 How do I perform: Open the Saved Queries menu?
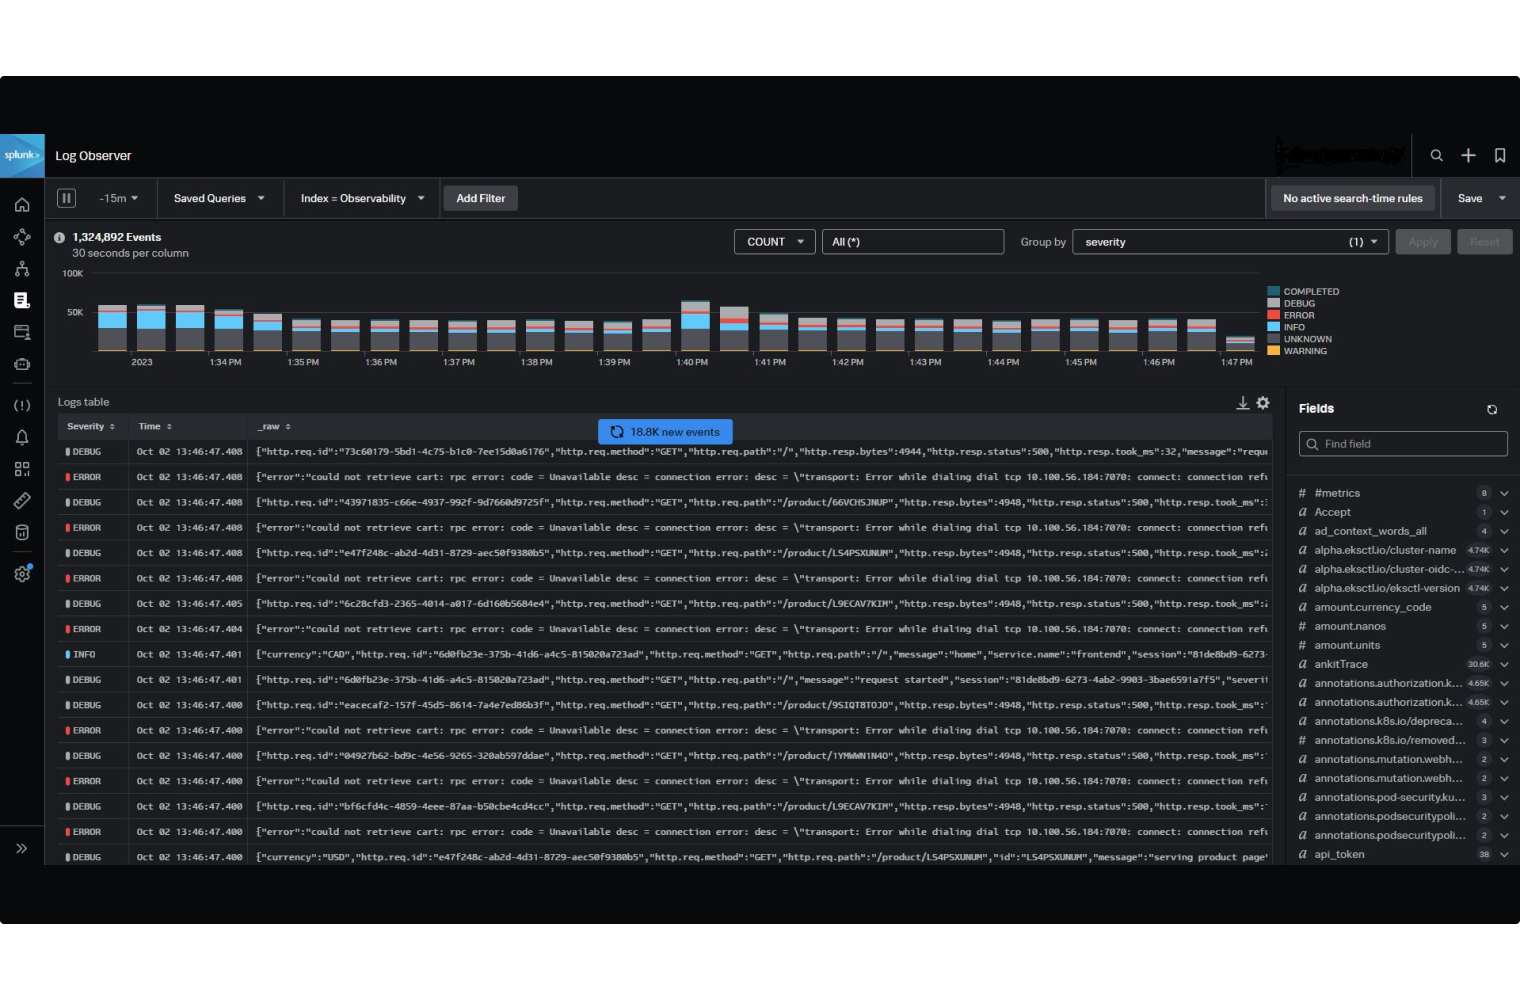[218, 198]
